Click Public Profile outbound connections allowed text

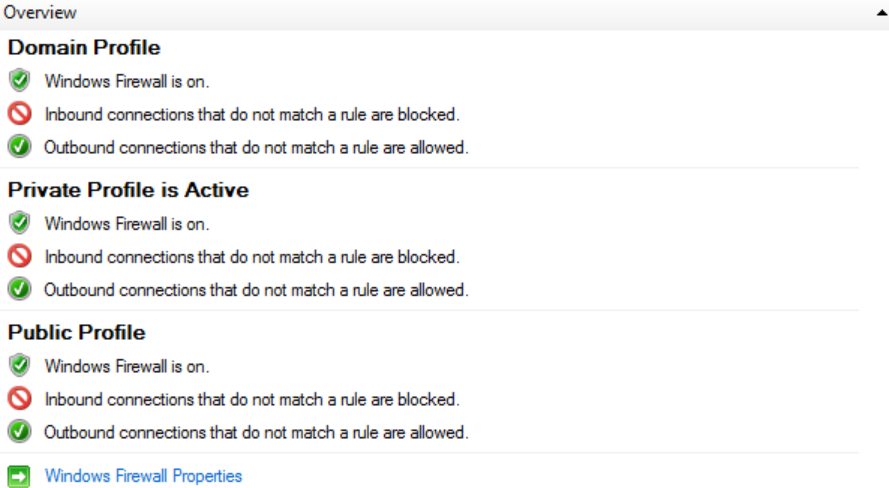256,433
